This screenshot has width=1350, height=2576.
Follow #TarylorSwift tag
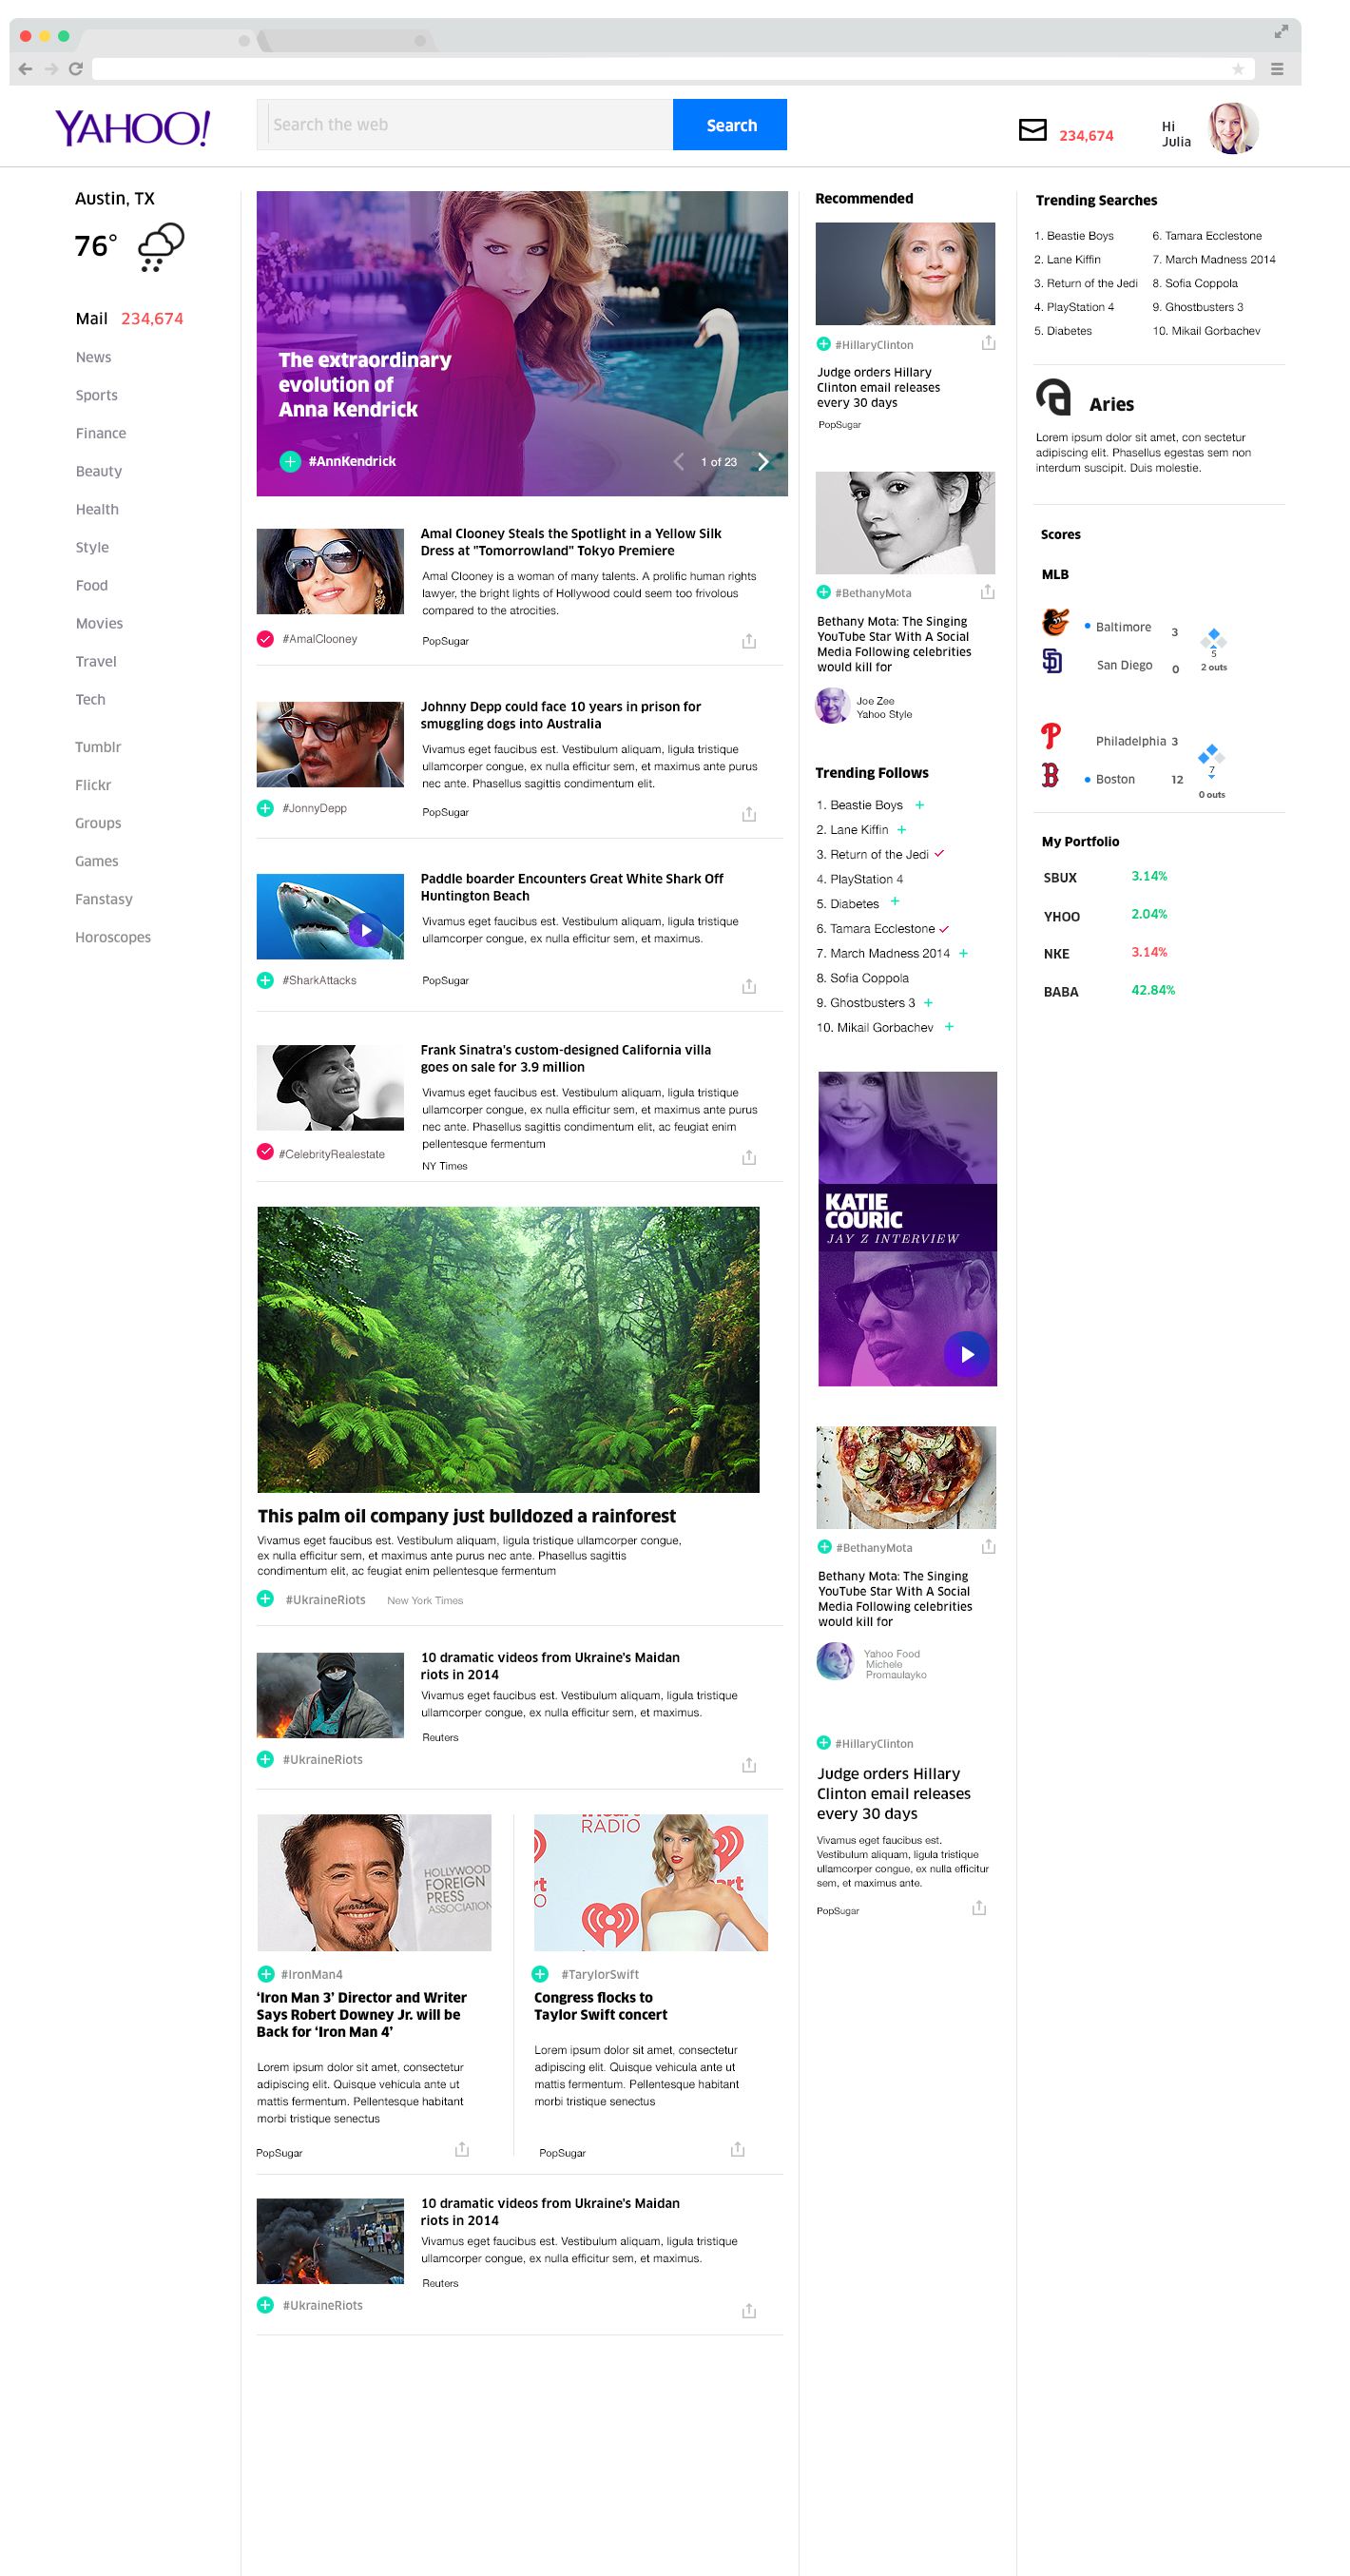coord(540,1974)
